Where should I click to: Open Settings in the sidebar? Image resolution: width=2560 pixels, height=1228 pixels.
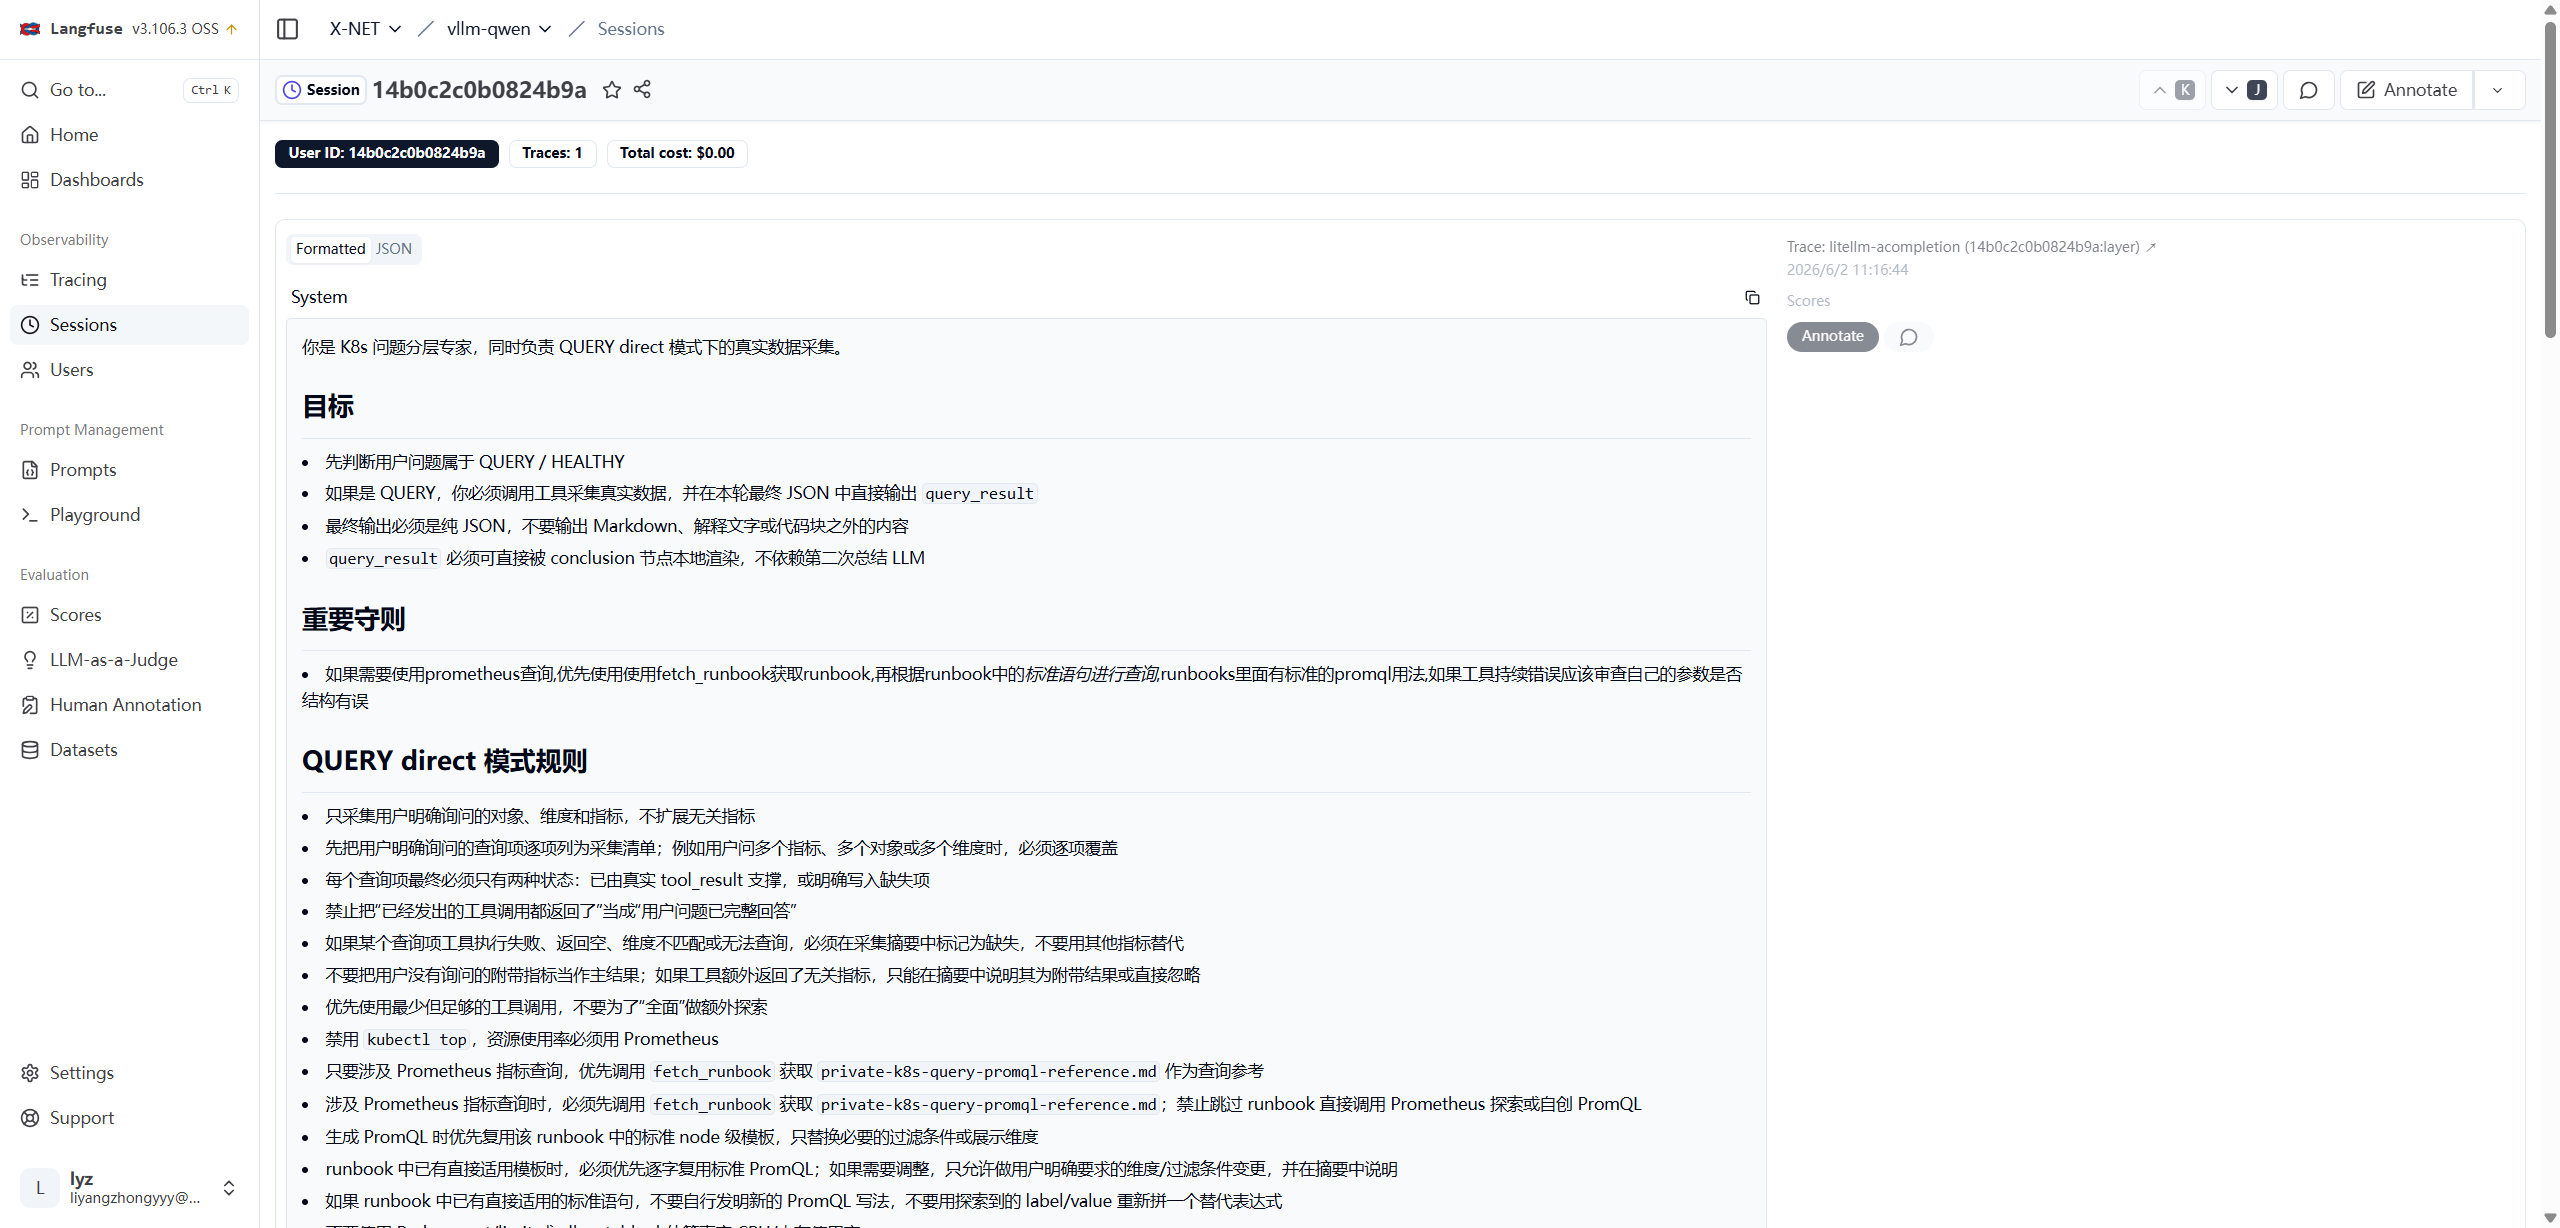click(129, 1073)
